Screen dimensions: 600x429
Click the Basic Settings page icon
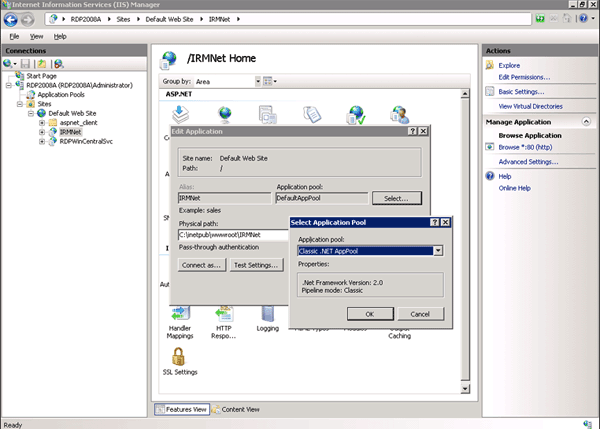(490, 91)
